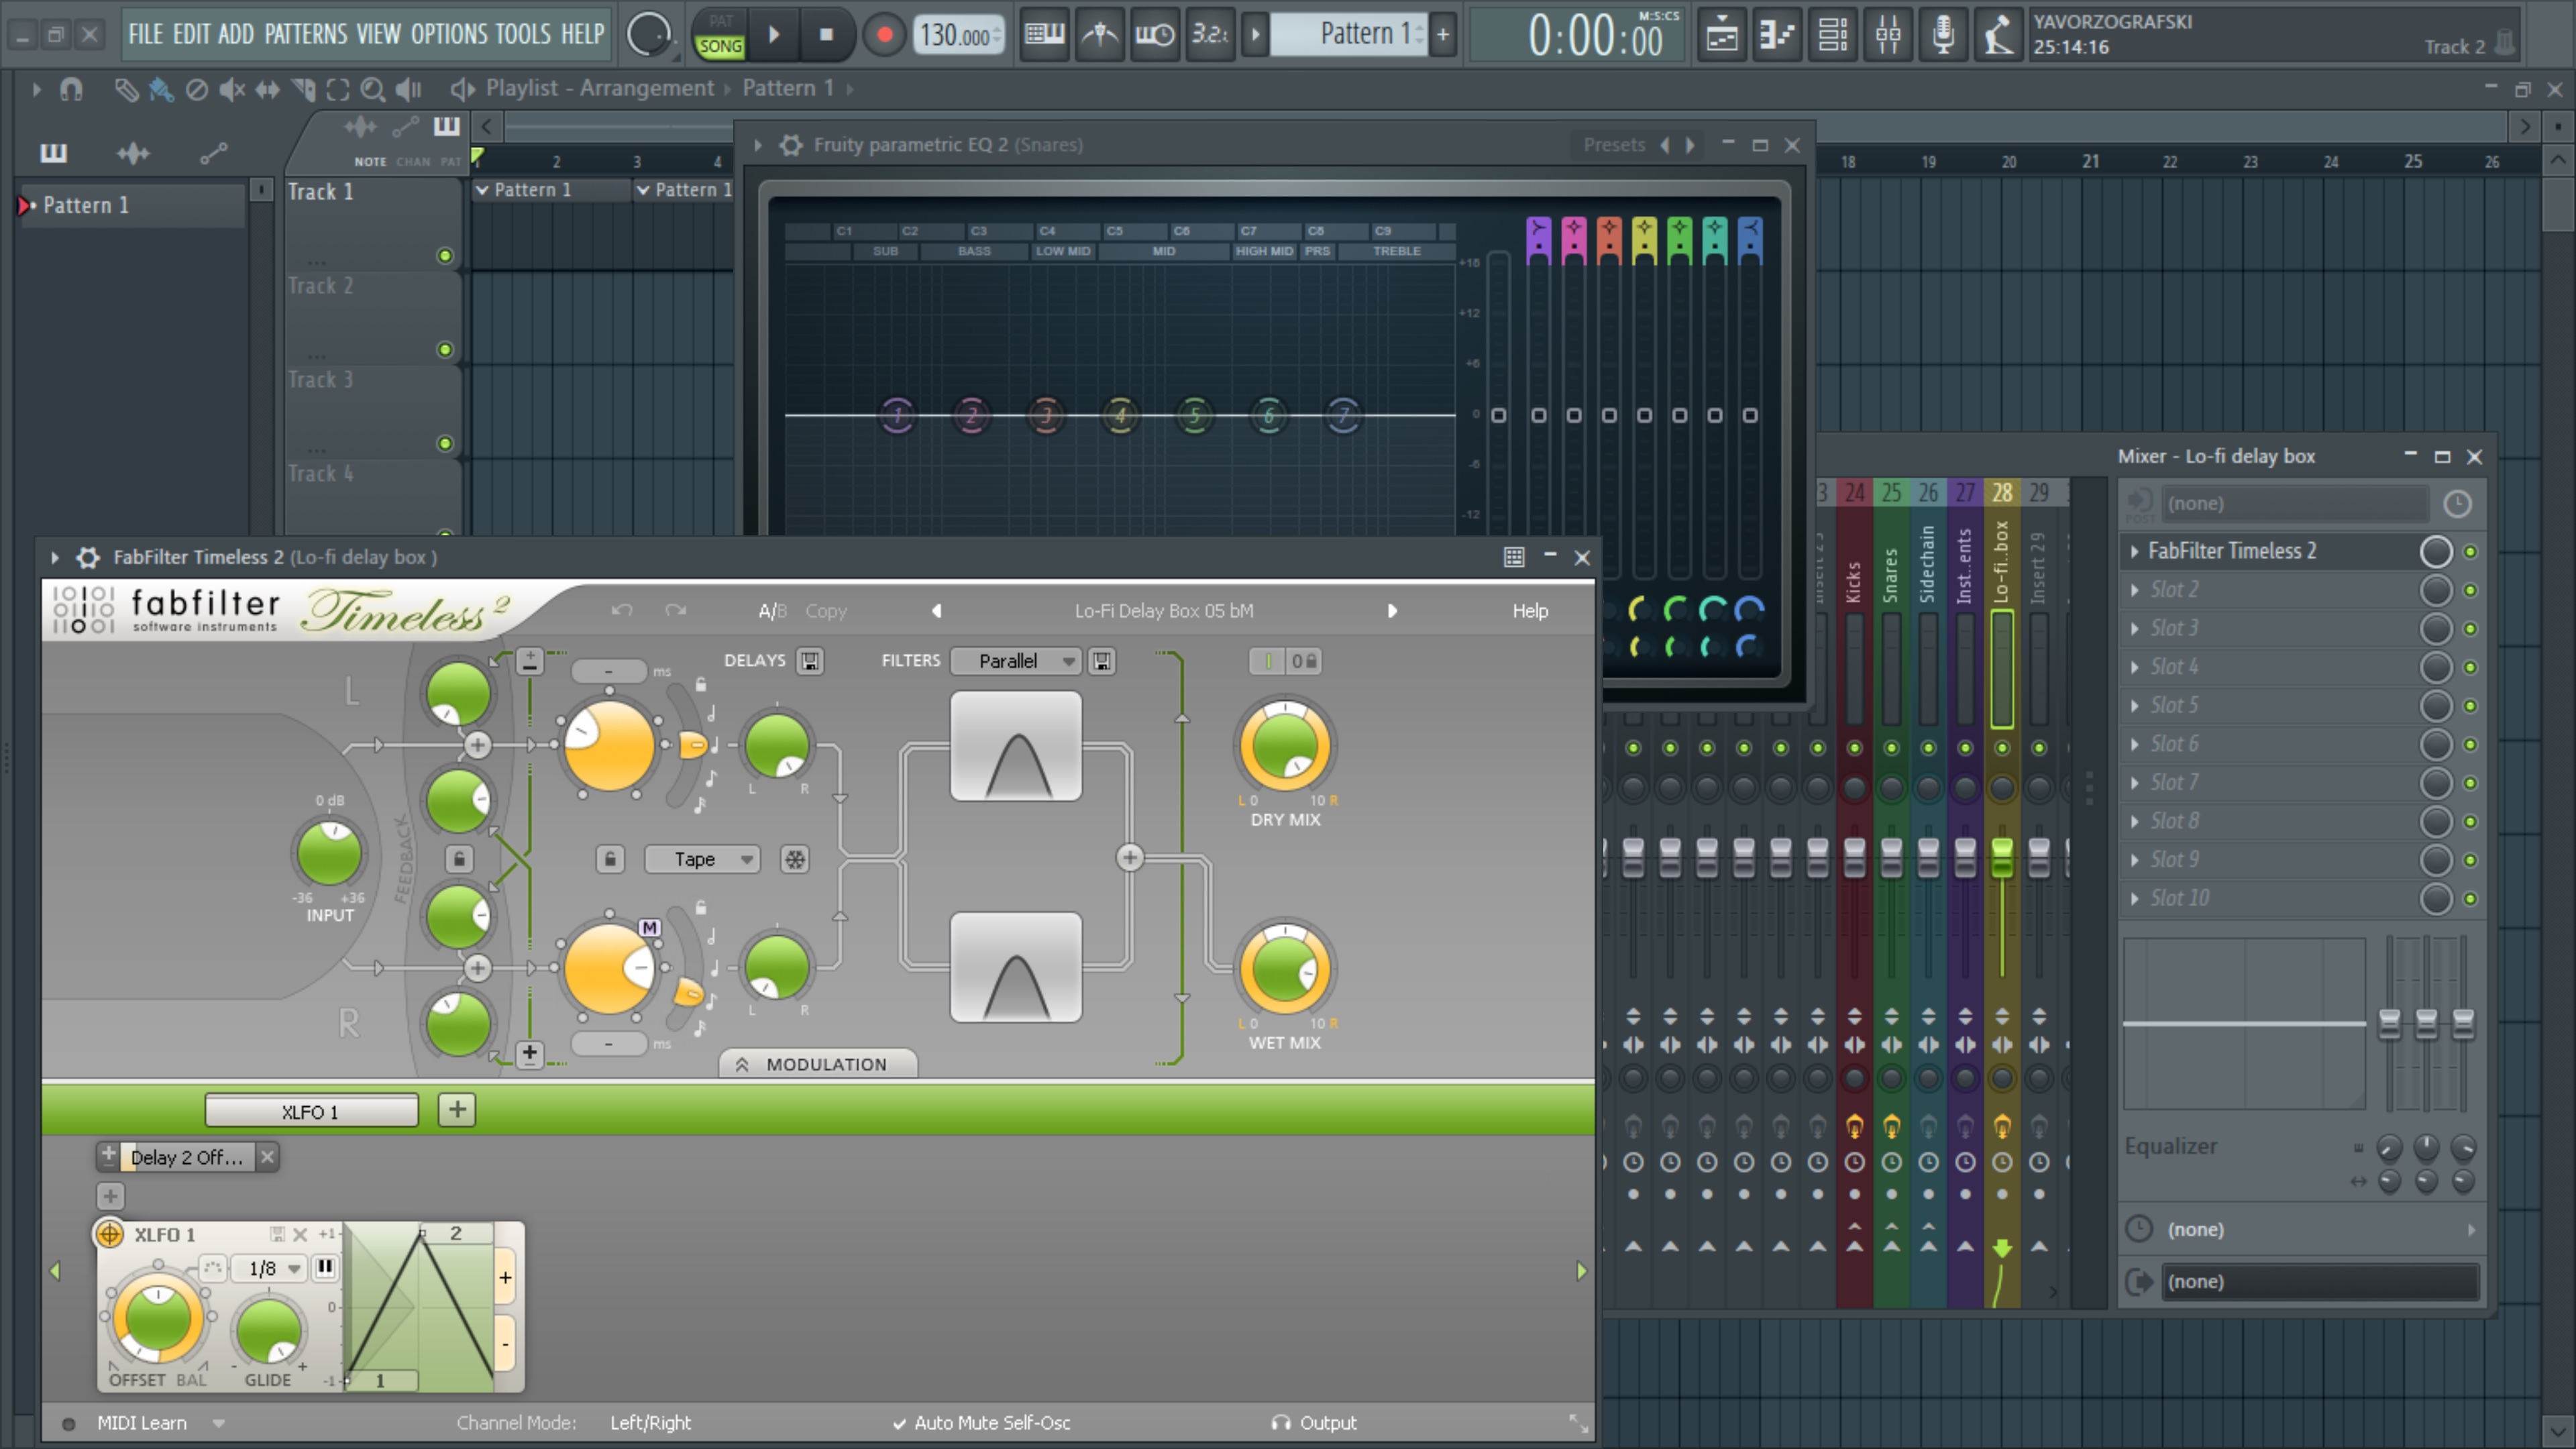Adjust the INPUT gain knob

coord(330,853)
